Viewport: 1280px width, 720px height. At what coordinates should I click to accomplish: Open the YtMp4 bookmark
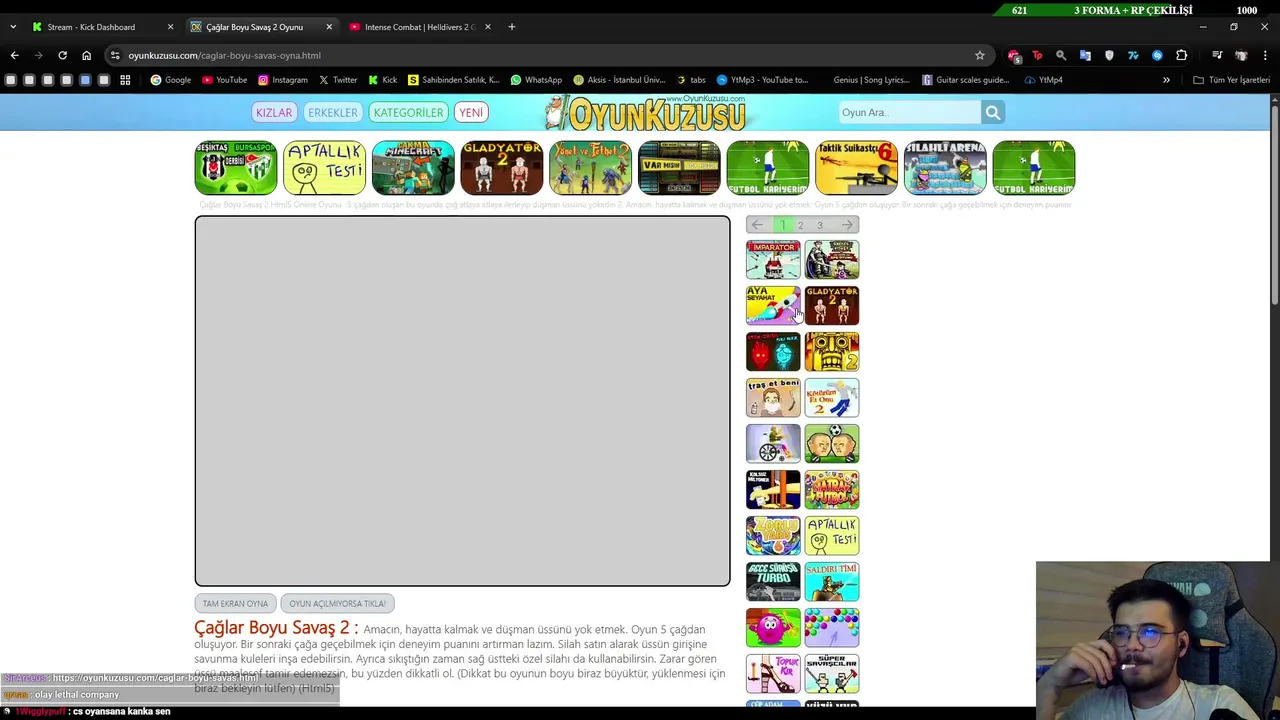click(1044, 80)
